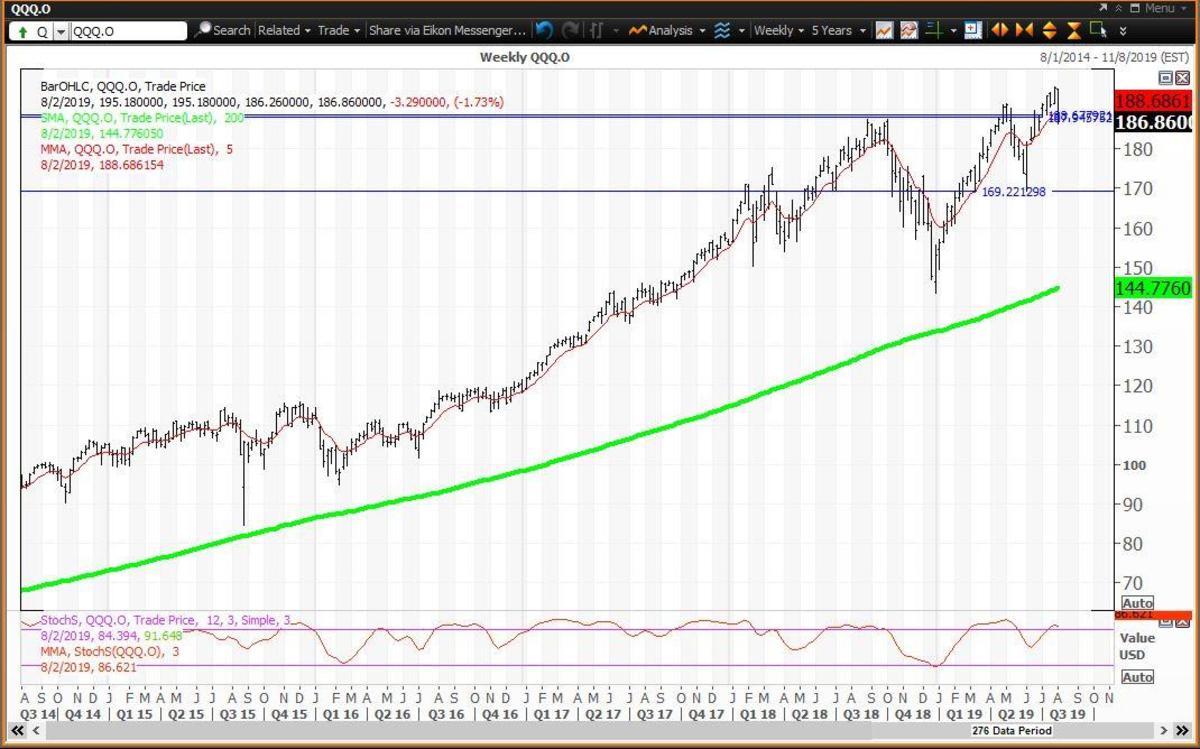Click the magnifier Search icon

203,30
